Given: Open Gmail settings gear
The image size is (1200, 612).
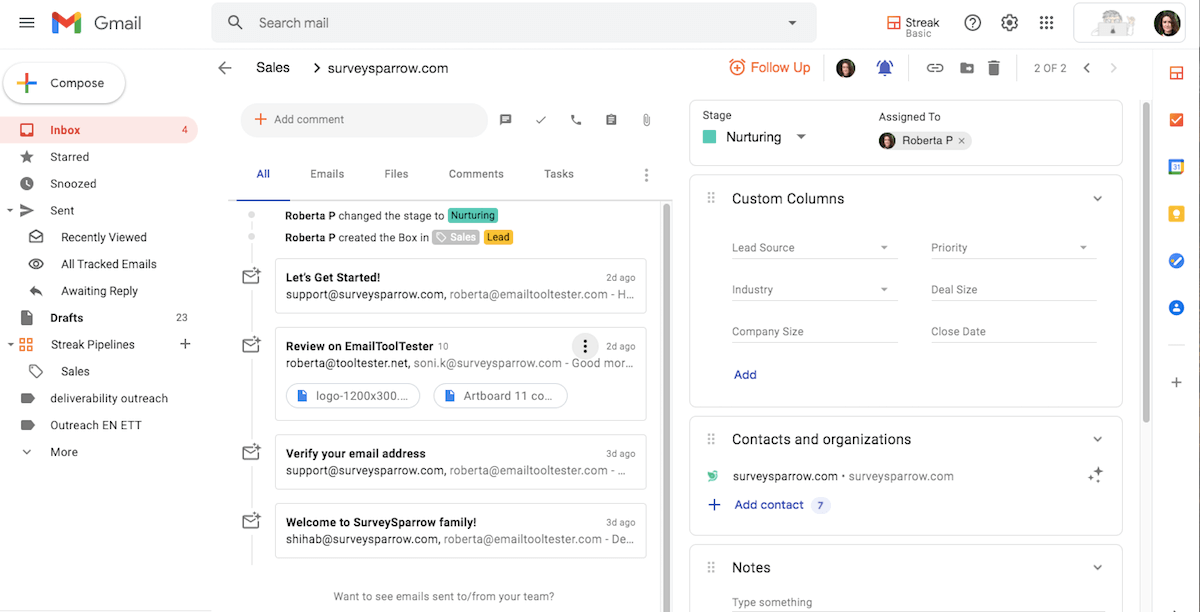Looking at the screenshot, I should (1009, 23).
